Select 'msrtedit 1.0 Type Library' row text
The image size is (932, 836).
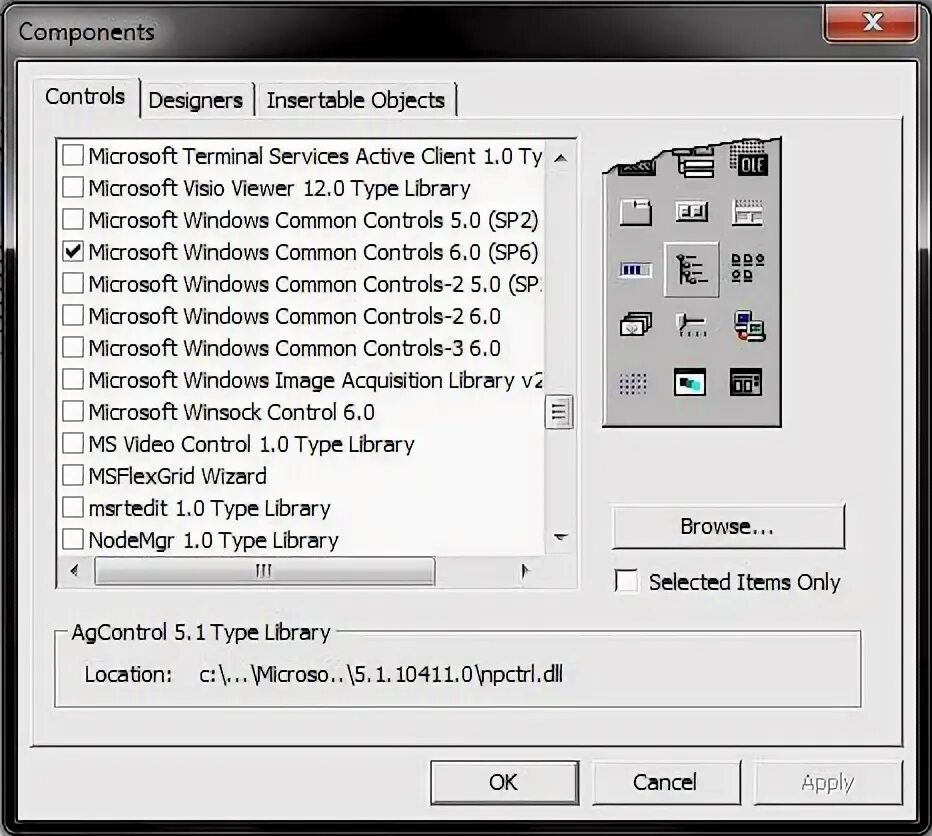209,508
